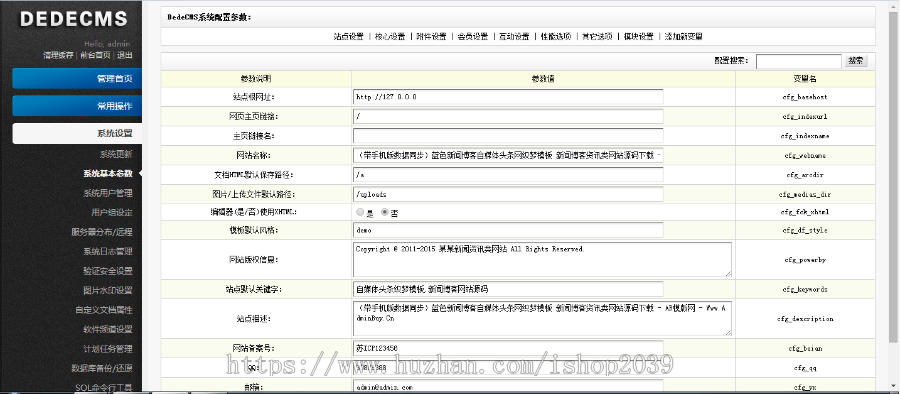Open 计划任务管理 in the sidebar

point(108,349)
